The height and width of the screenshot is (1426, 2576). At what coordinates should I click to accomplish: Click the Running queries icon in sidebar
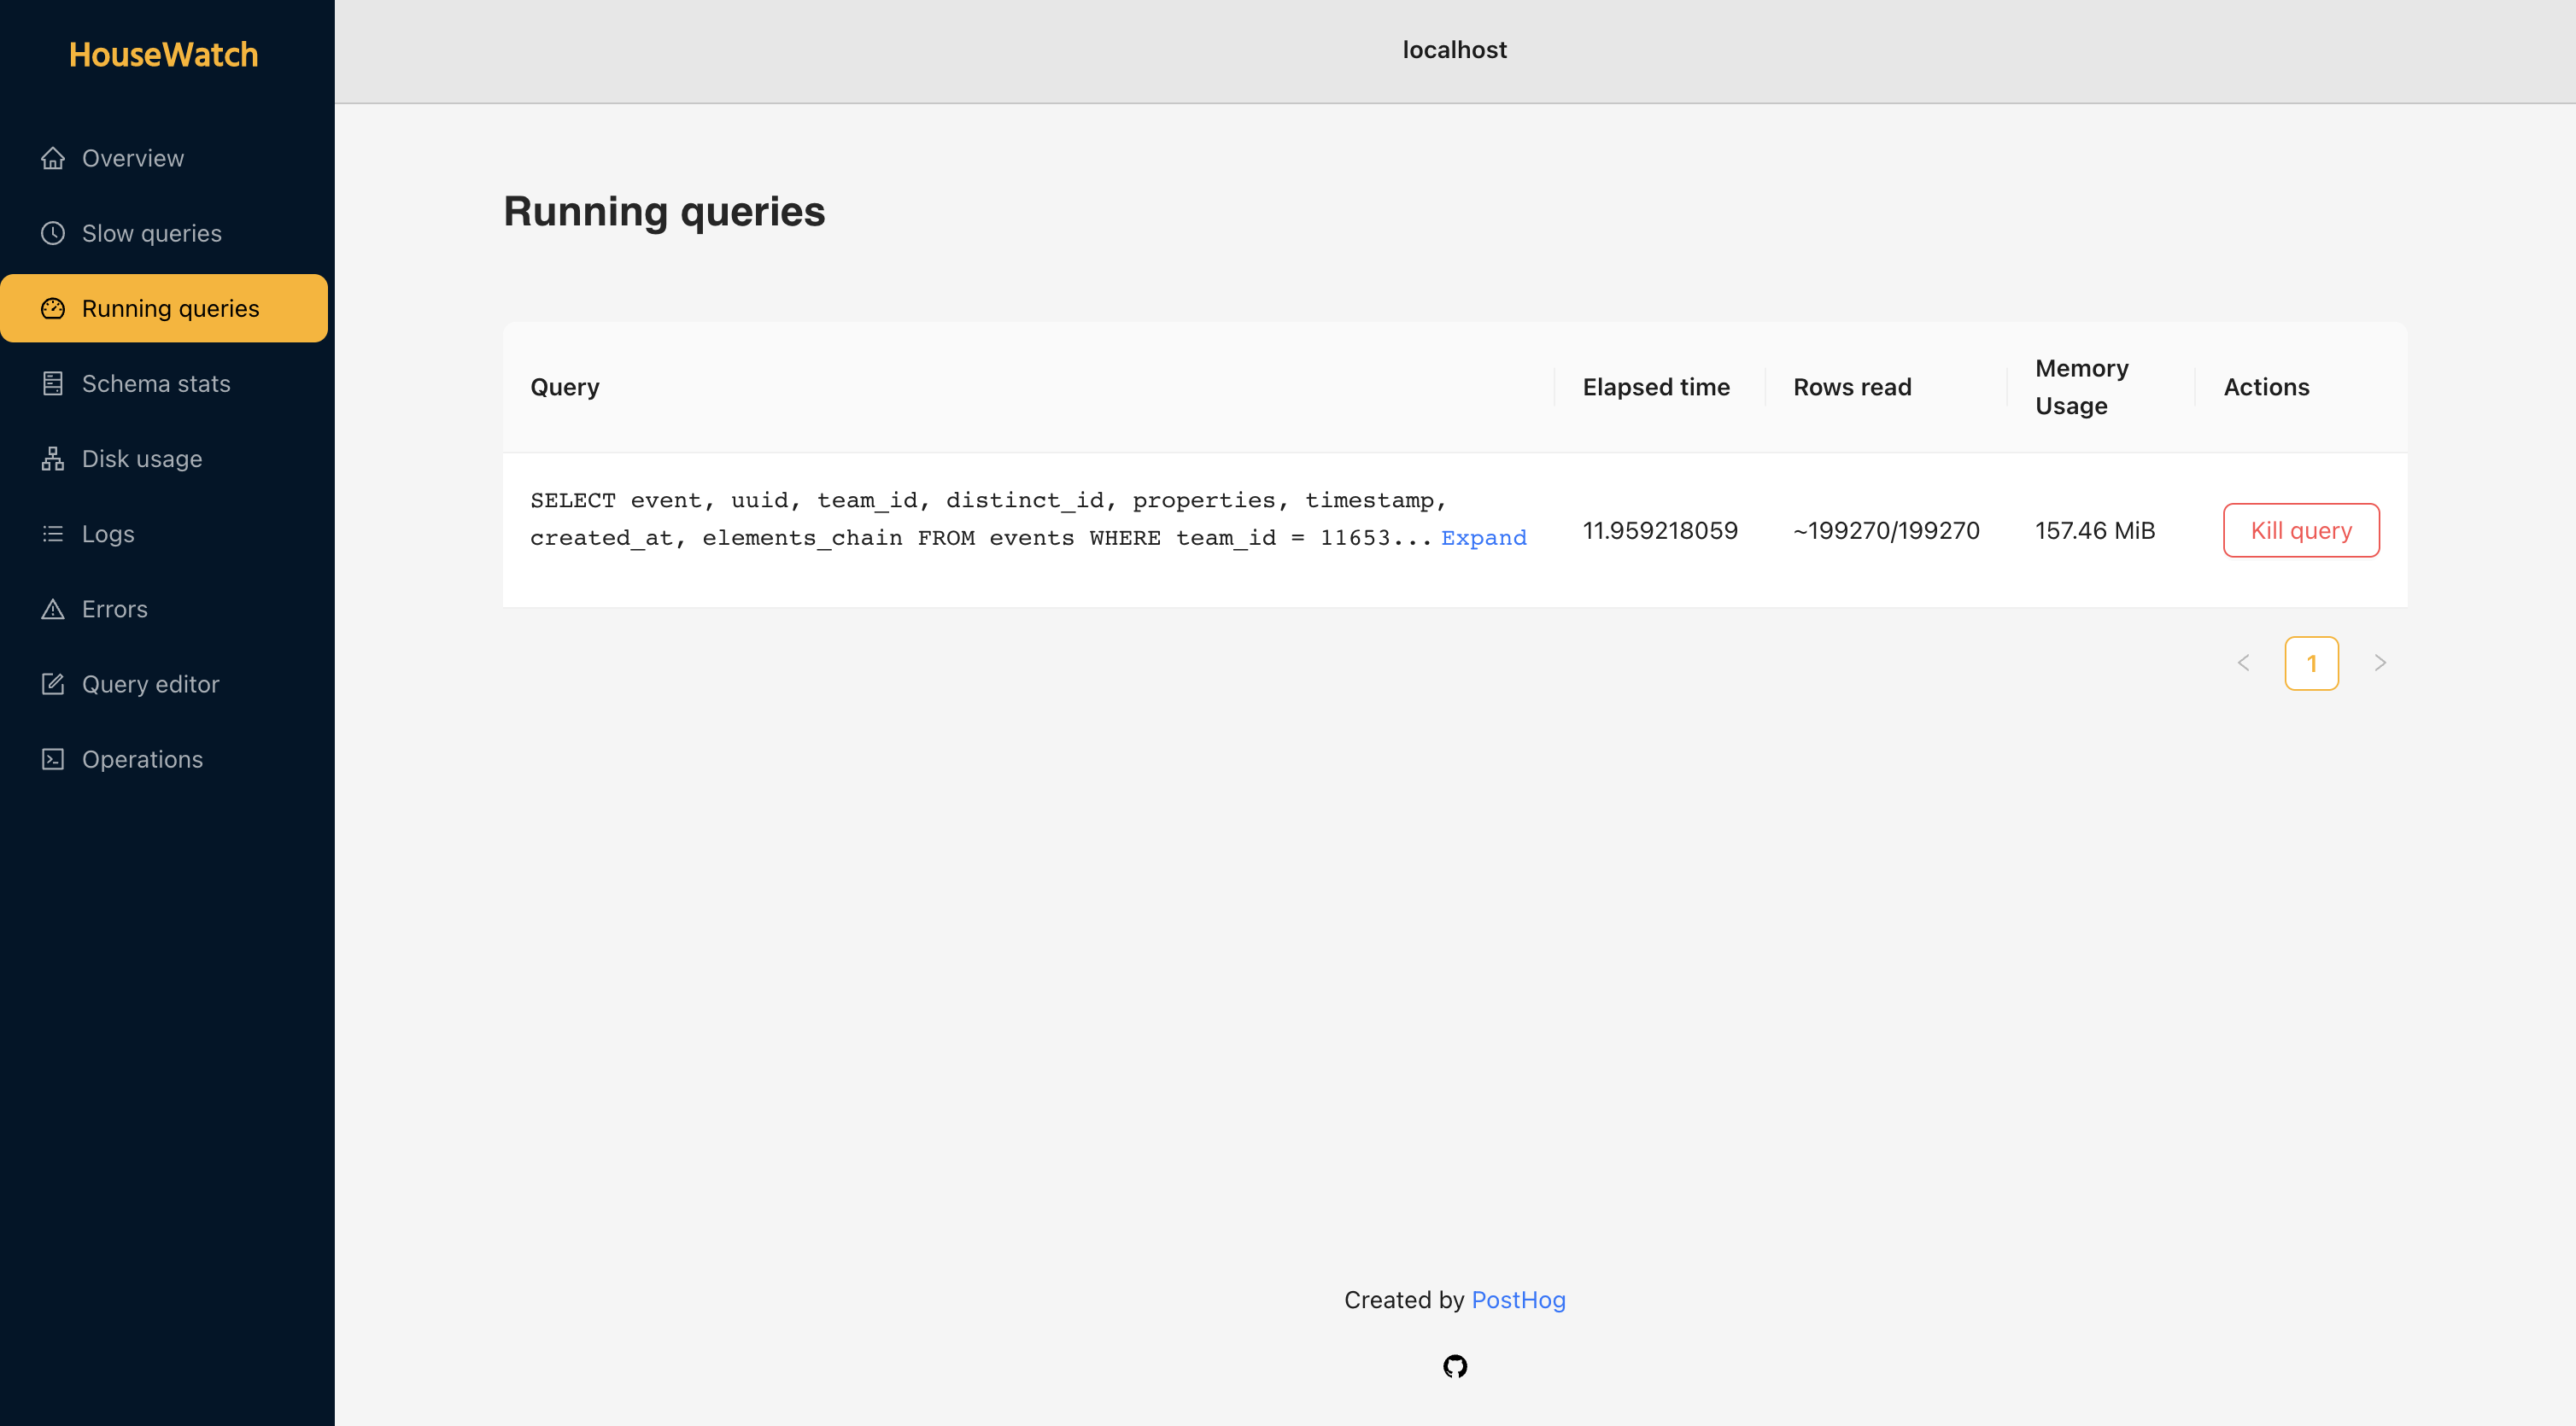51,307
